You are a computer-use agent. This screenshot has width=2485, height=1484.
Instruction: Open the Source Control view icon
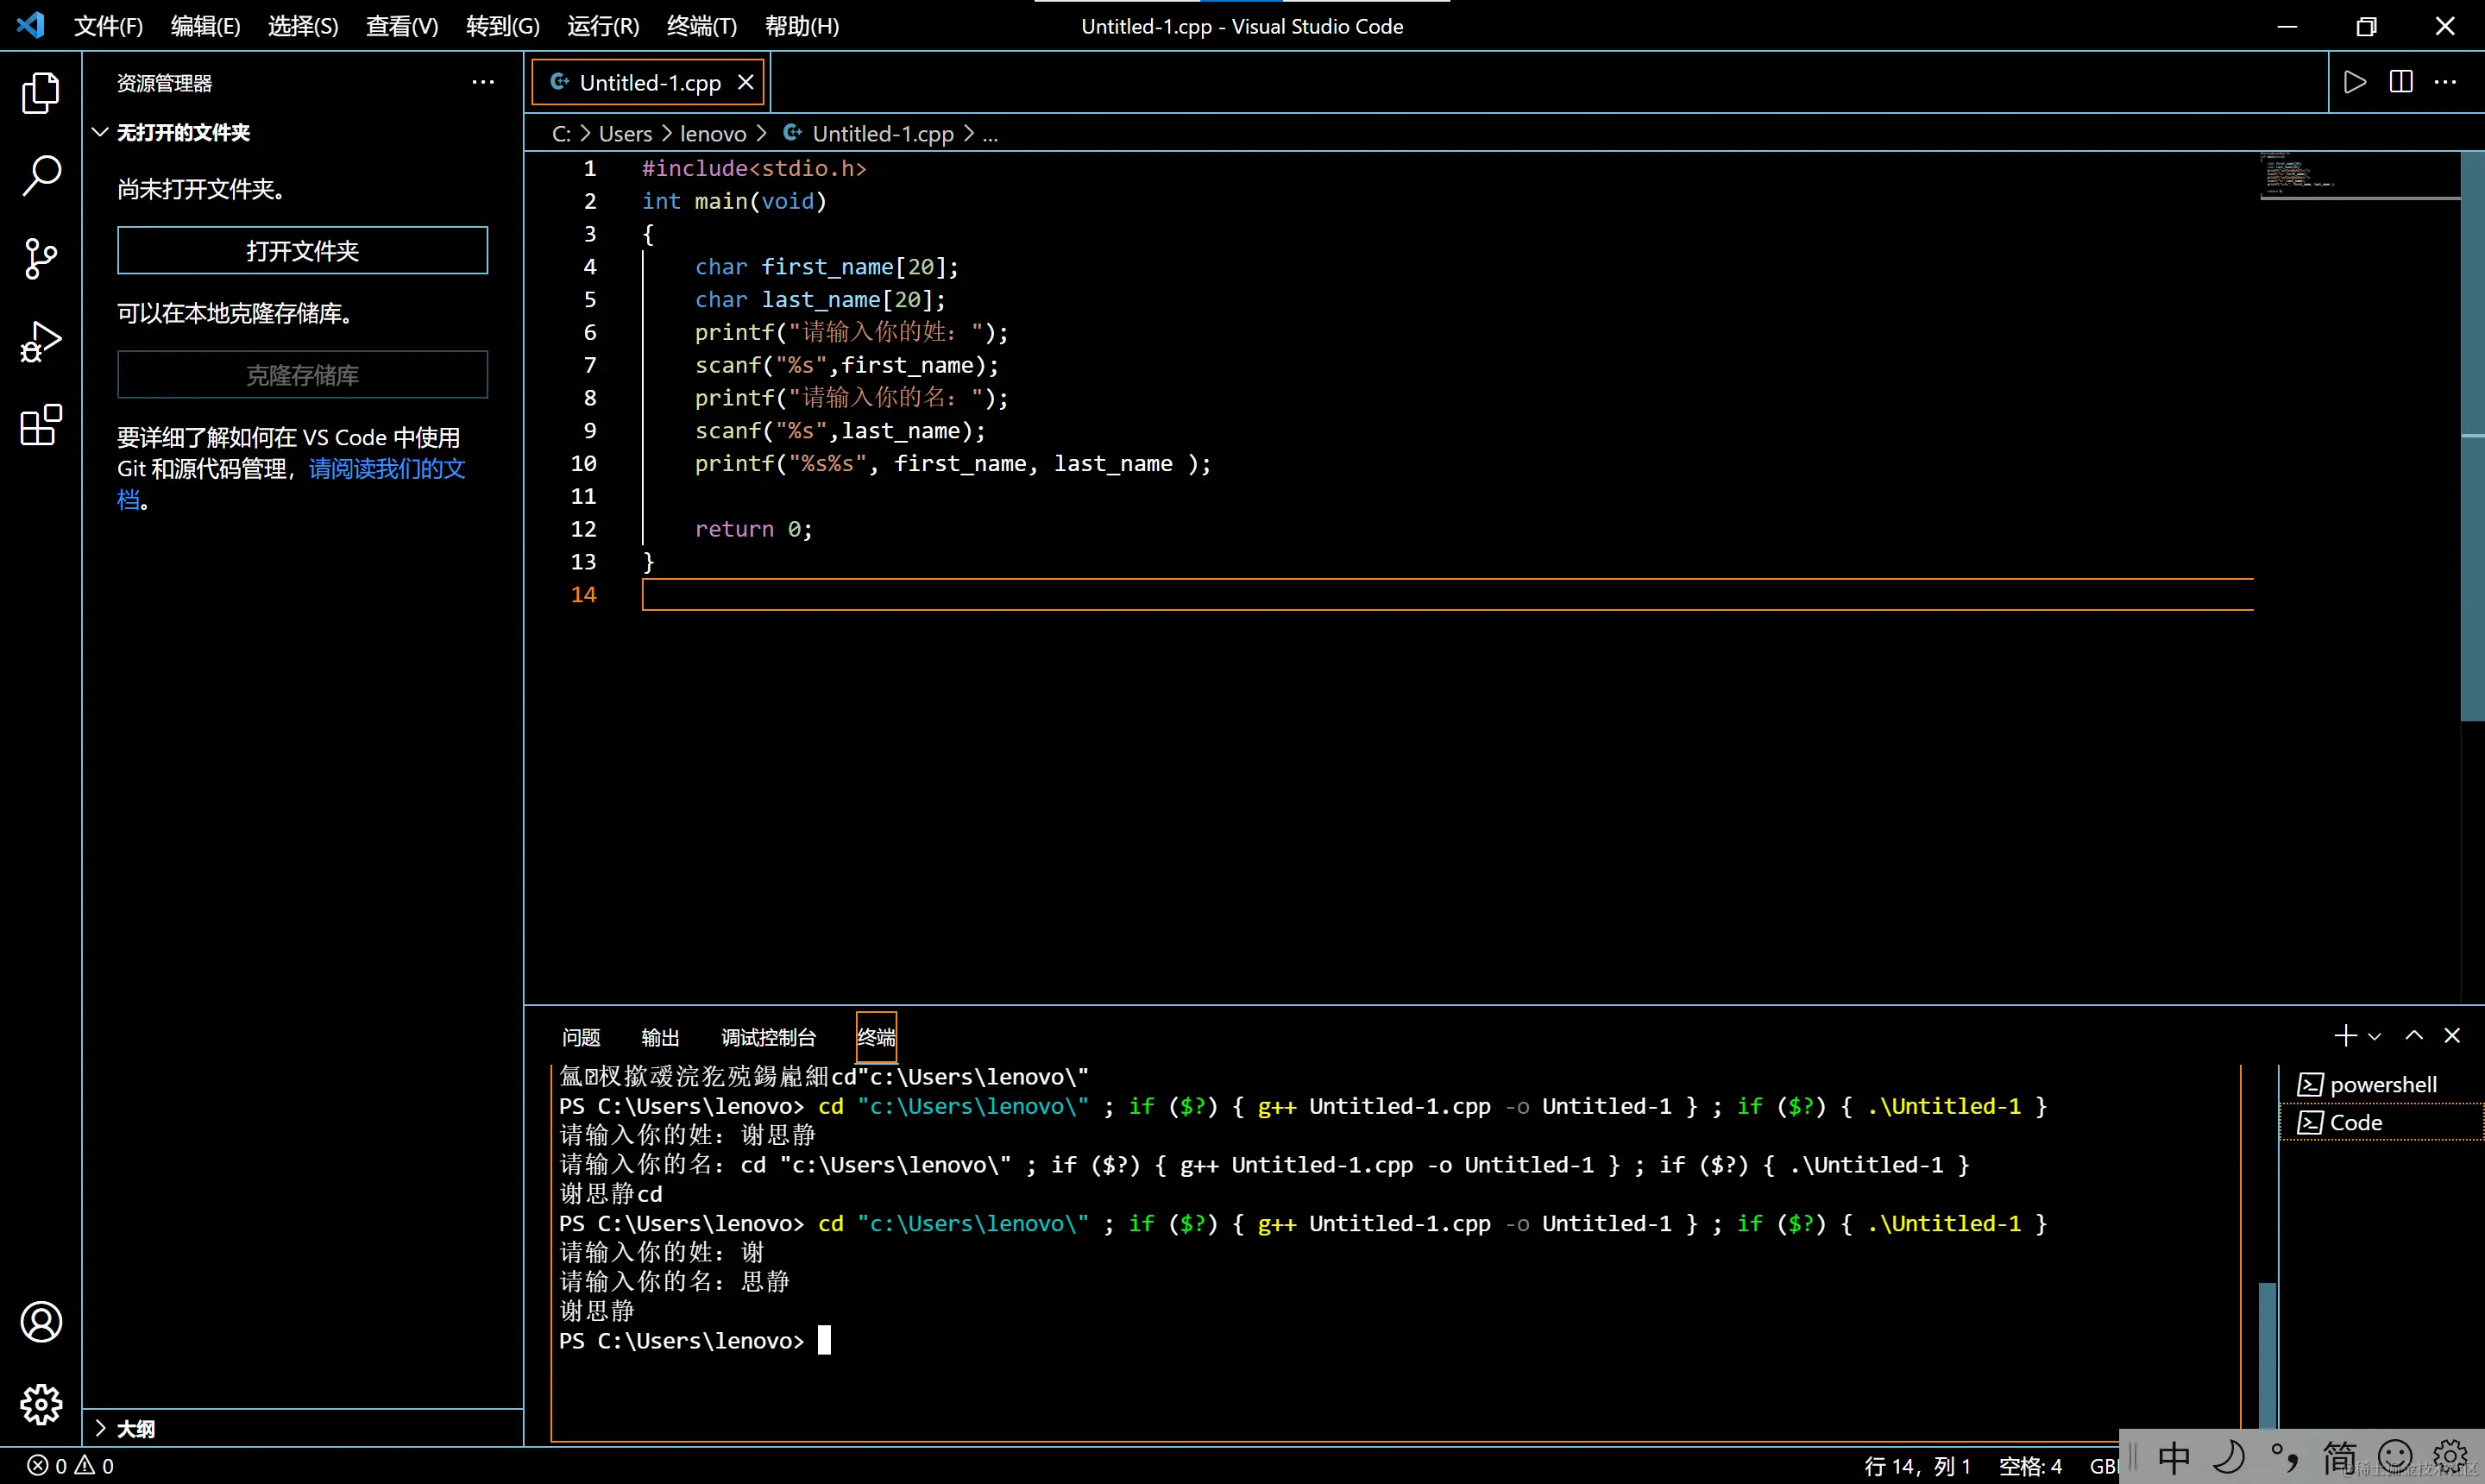pyautogui.click(x=40, y=259)
